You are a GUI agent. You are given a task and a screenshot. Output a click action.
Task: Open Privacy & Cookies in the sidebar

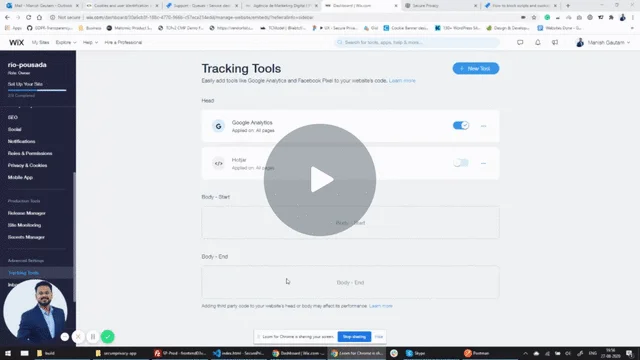(x=27, y=165)
